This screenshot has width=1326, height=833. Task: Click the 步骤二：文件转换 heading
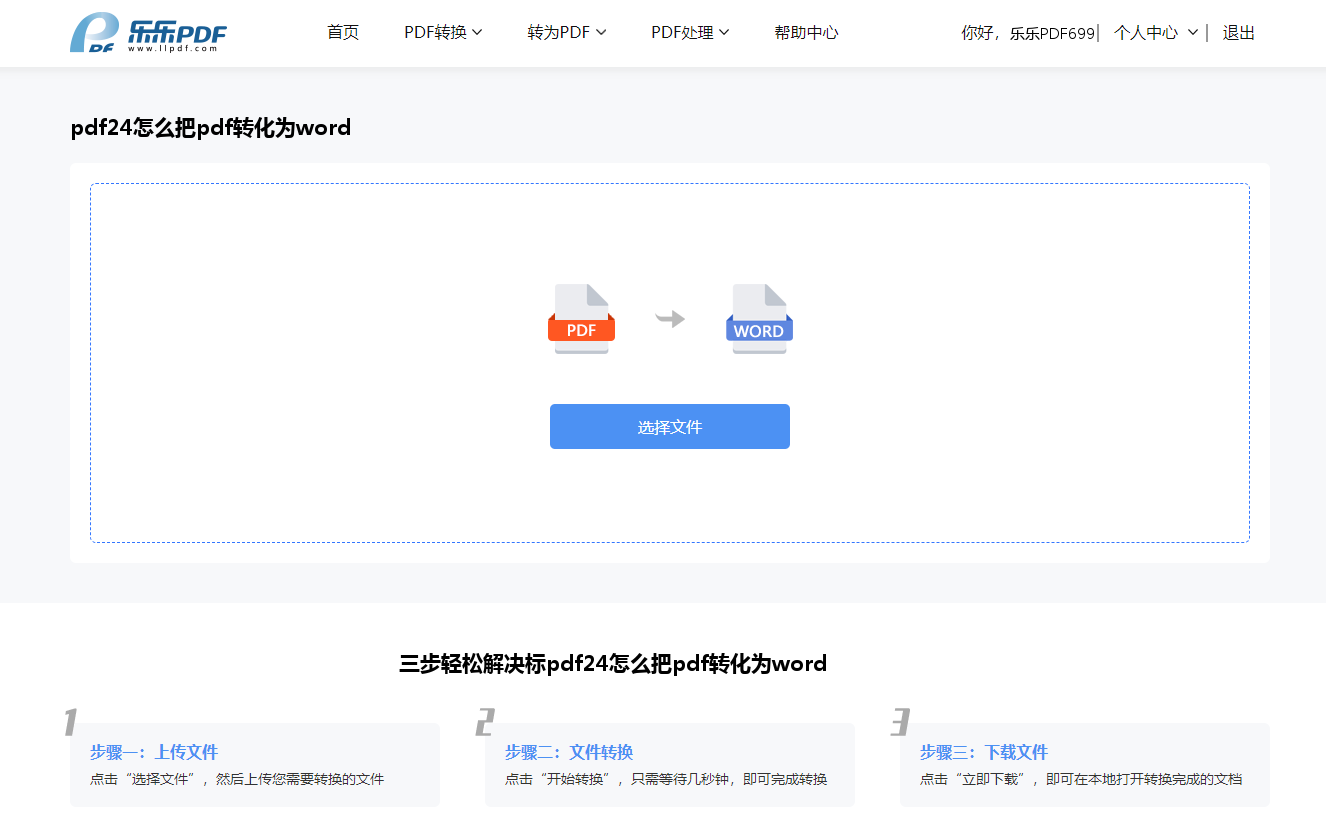coord(569,752)
